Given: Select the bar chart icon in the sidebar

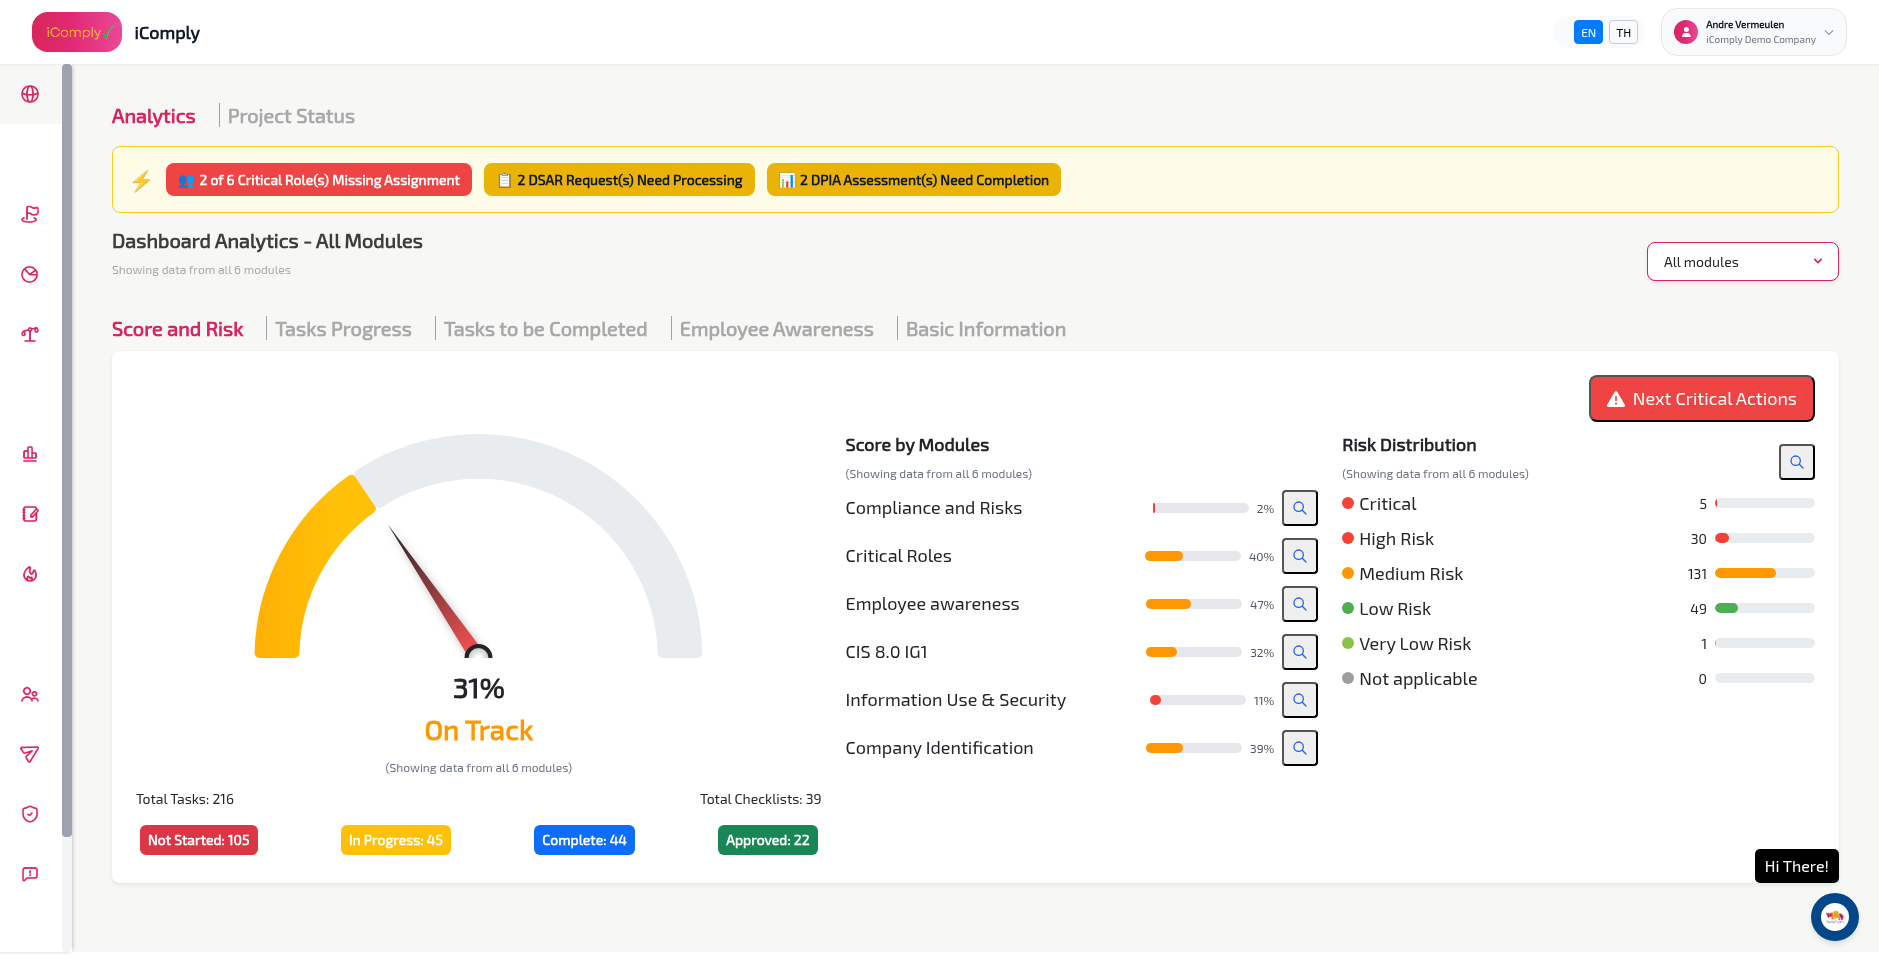Looking at the screenshot, I should pyautogui.click(x=30, y=454).
